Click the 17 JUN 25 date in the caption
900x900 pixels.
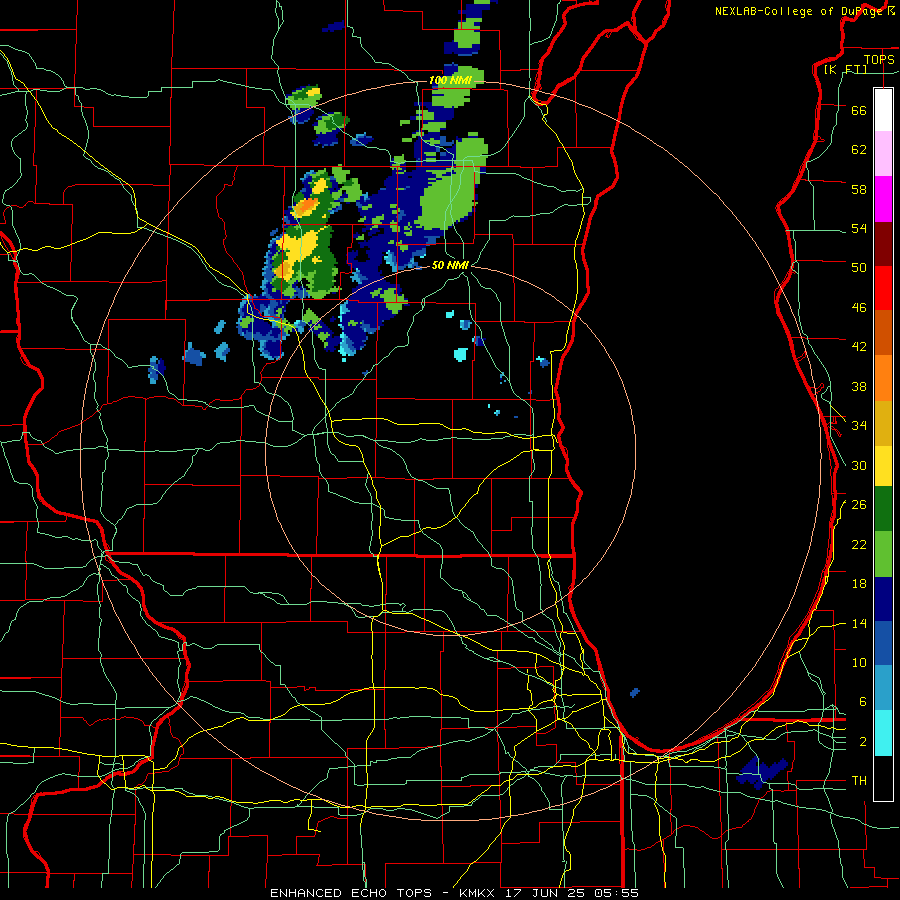click(545, 893)
